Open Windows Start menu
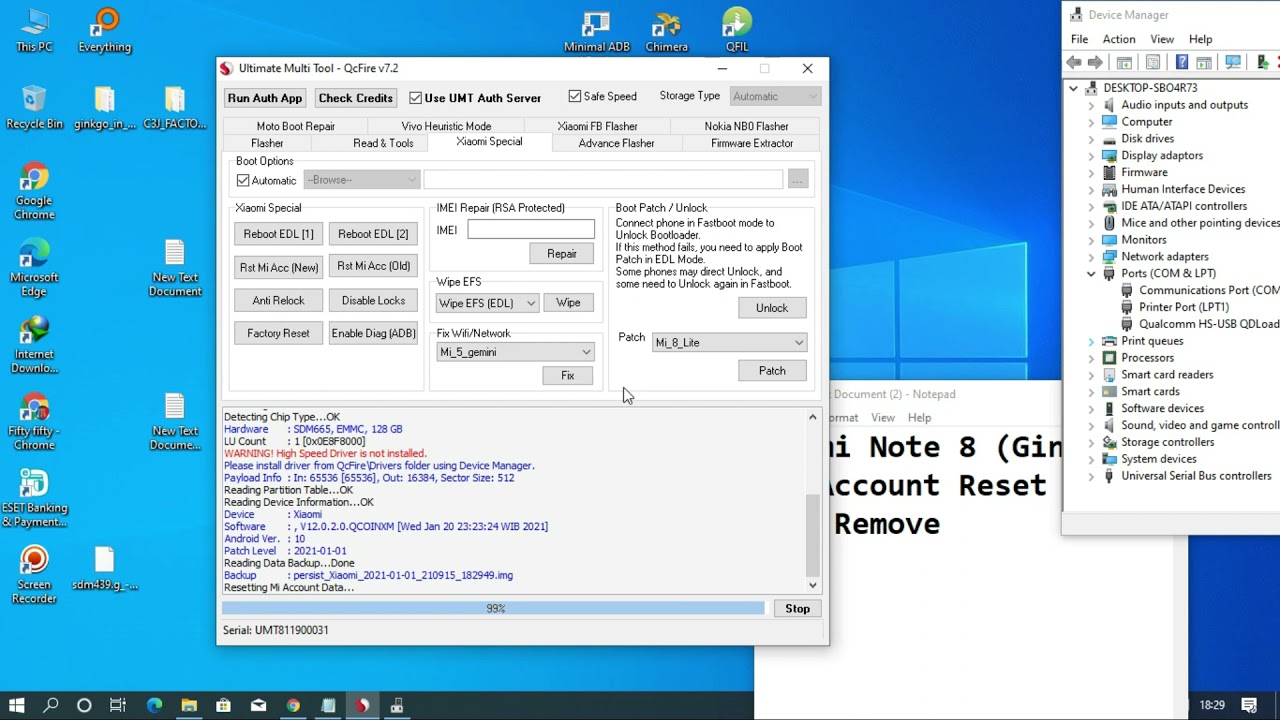1280x720 pixels. pos(17,705)
